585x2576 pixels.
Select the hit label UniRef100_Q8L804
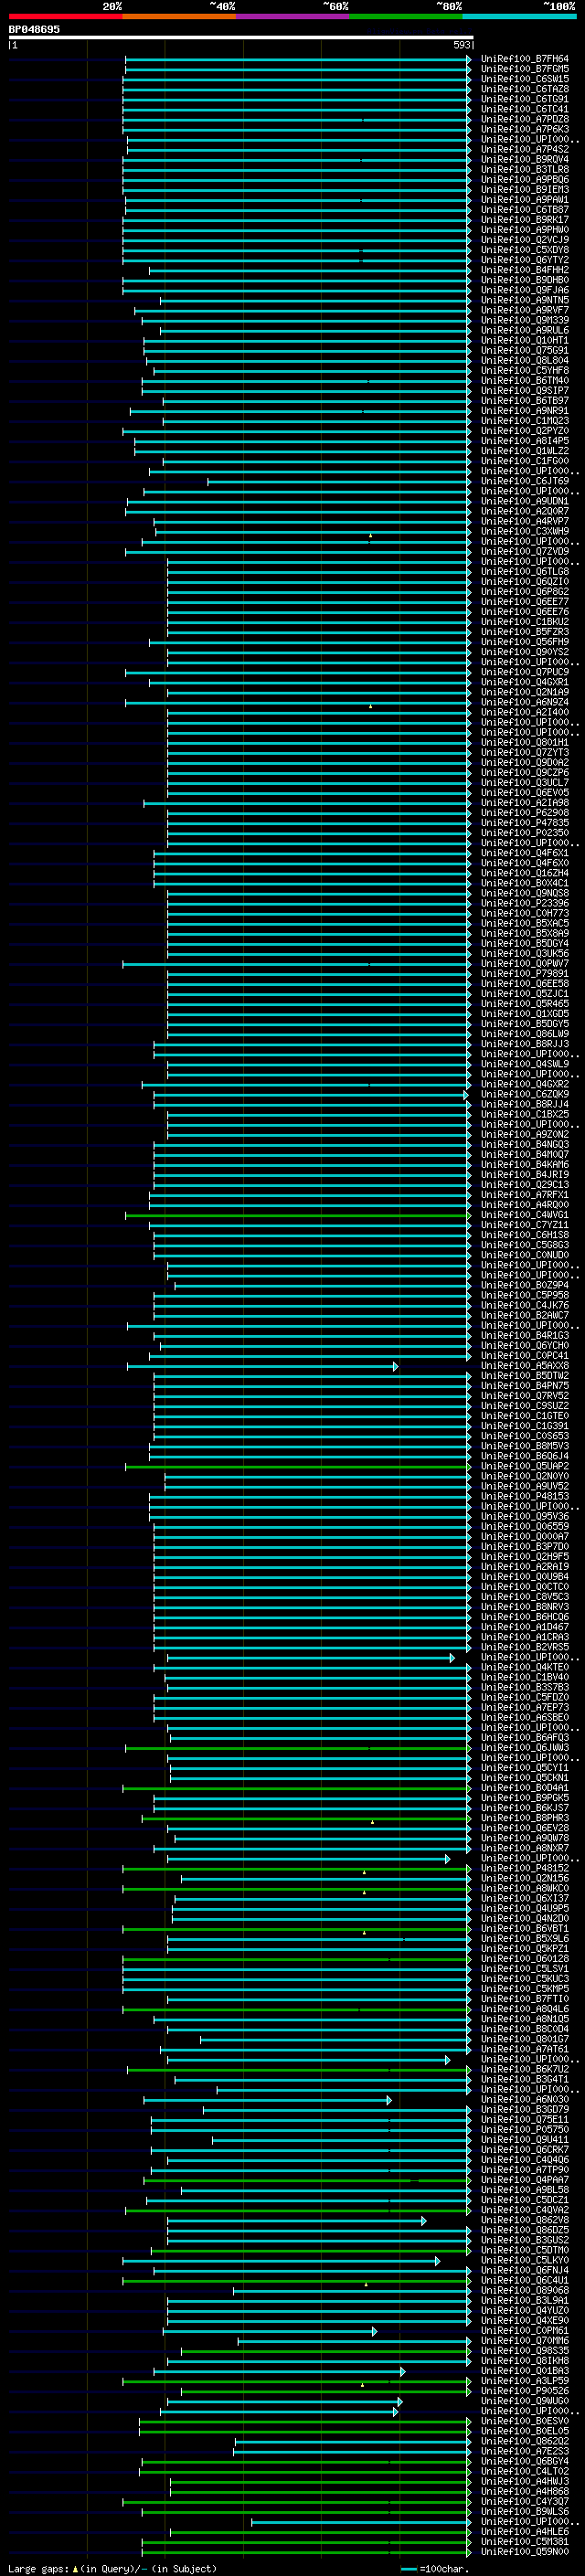(525, 360)
